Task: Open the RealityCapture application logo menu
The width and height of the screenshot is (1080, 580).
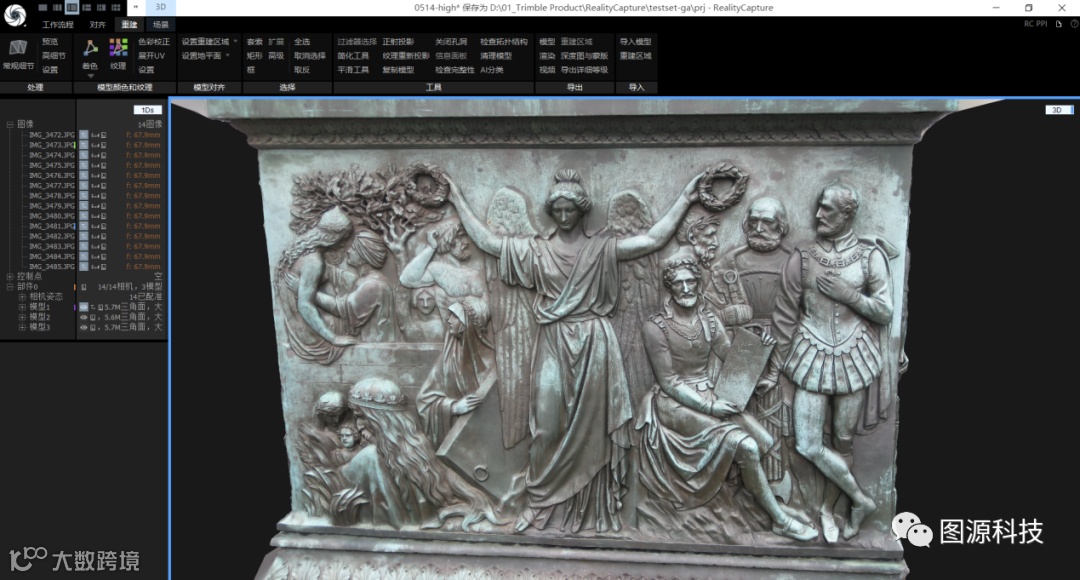Action: 14,14
